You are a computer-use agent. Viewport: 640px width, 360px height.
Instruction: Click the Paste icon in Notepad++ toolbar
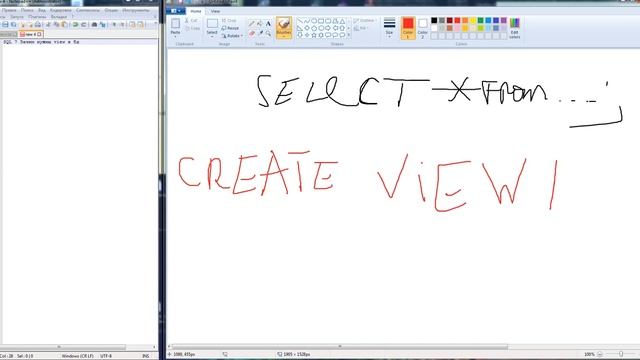click(x=64, y=24)
